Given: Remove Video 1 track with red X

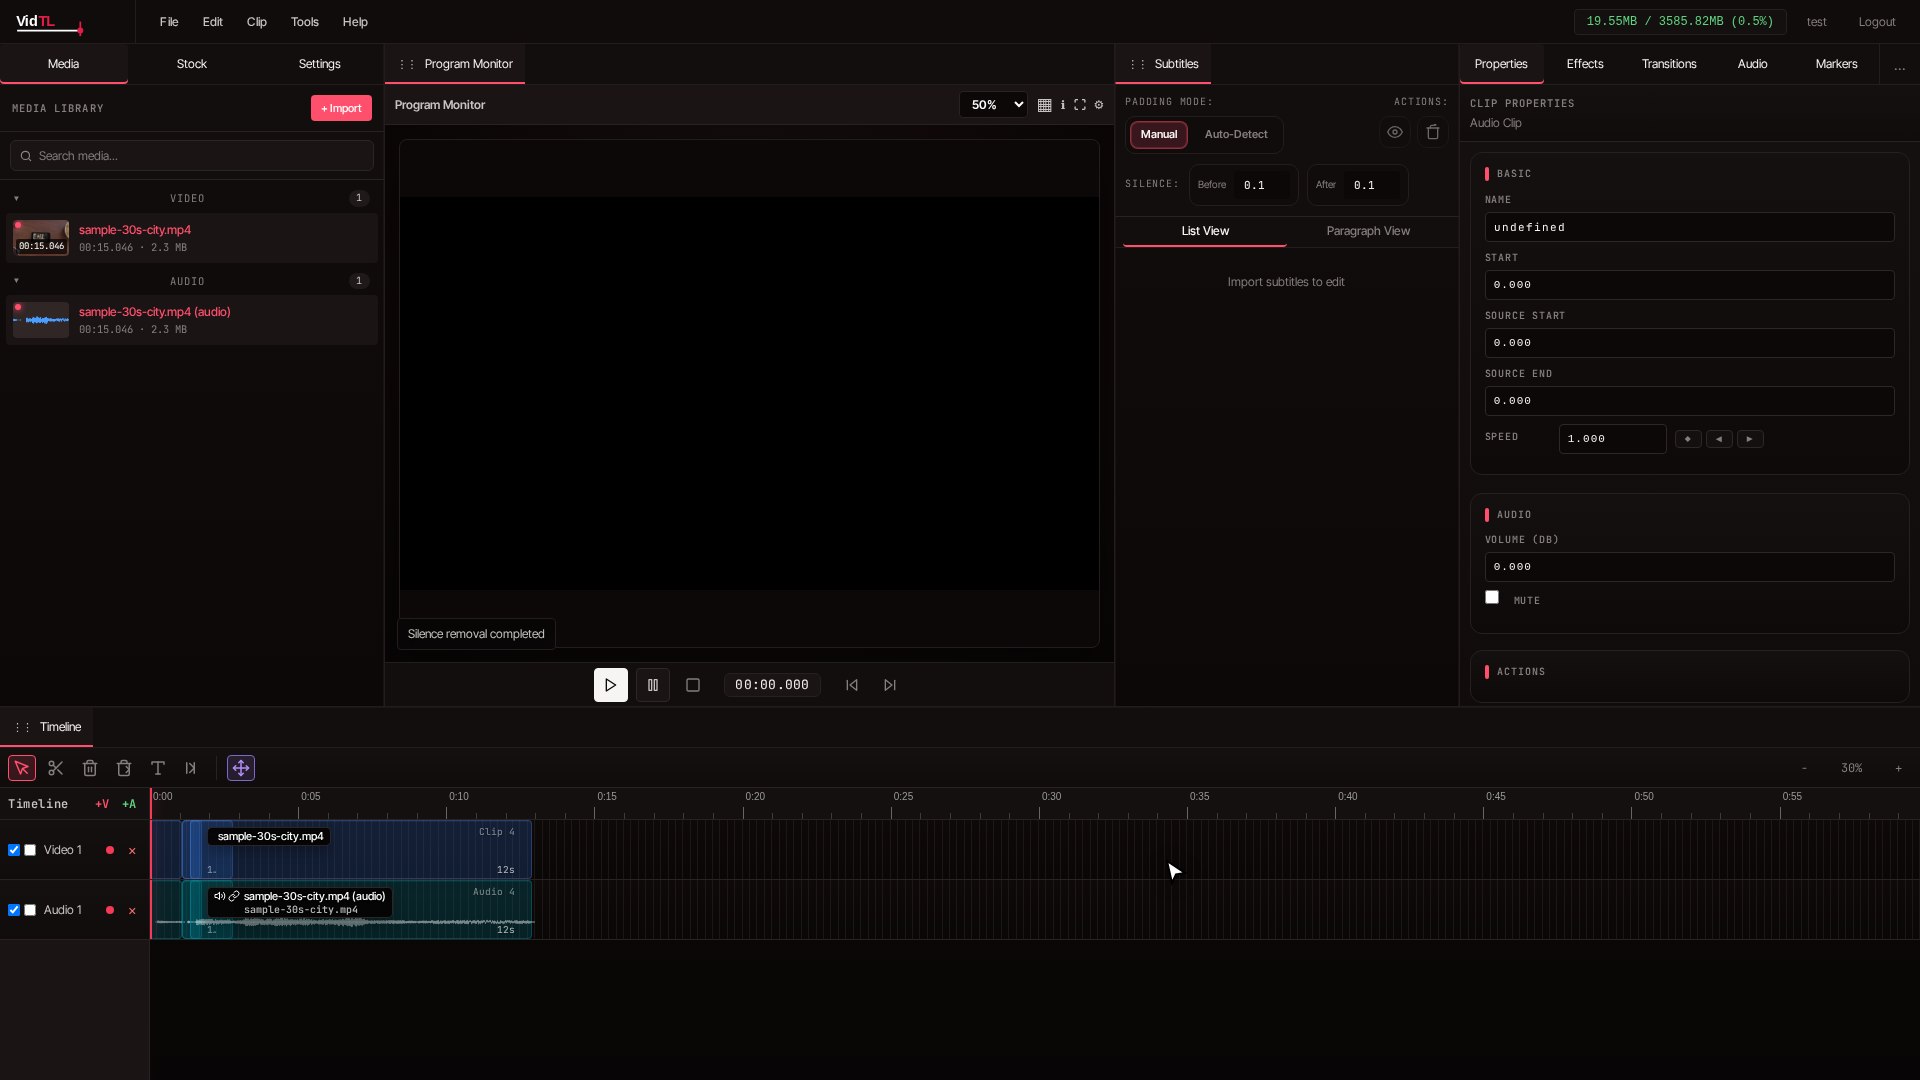Looking at the screenshot, I should click(x=132, y=851).
